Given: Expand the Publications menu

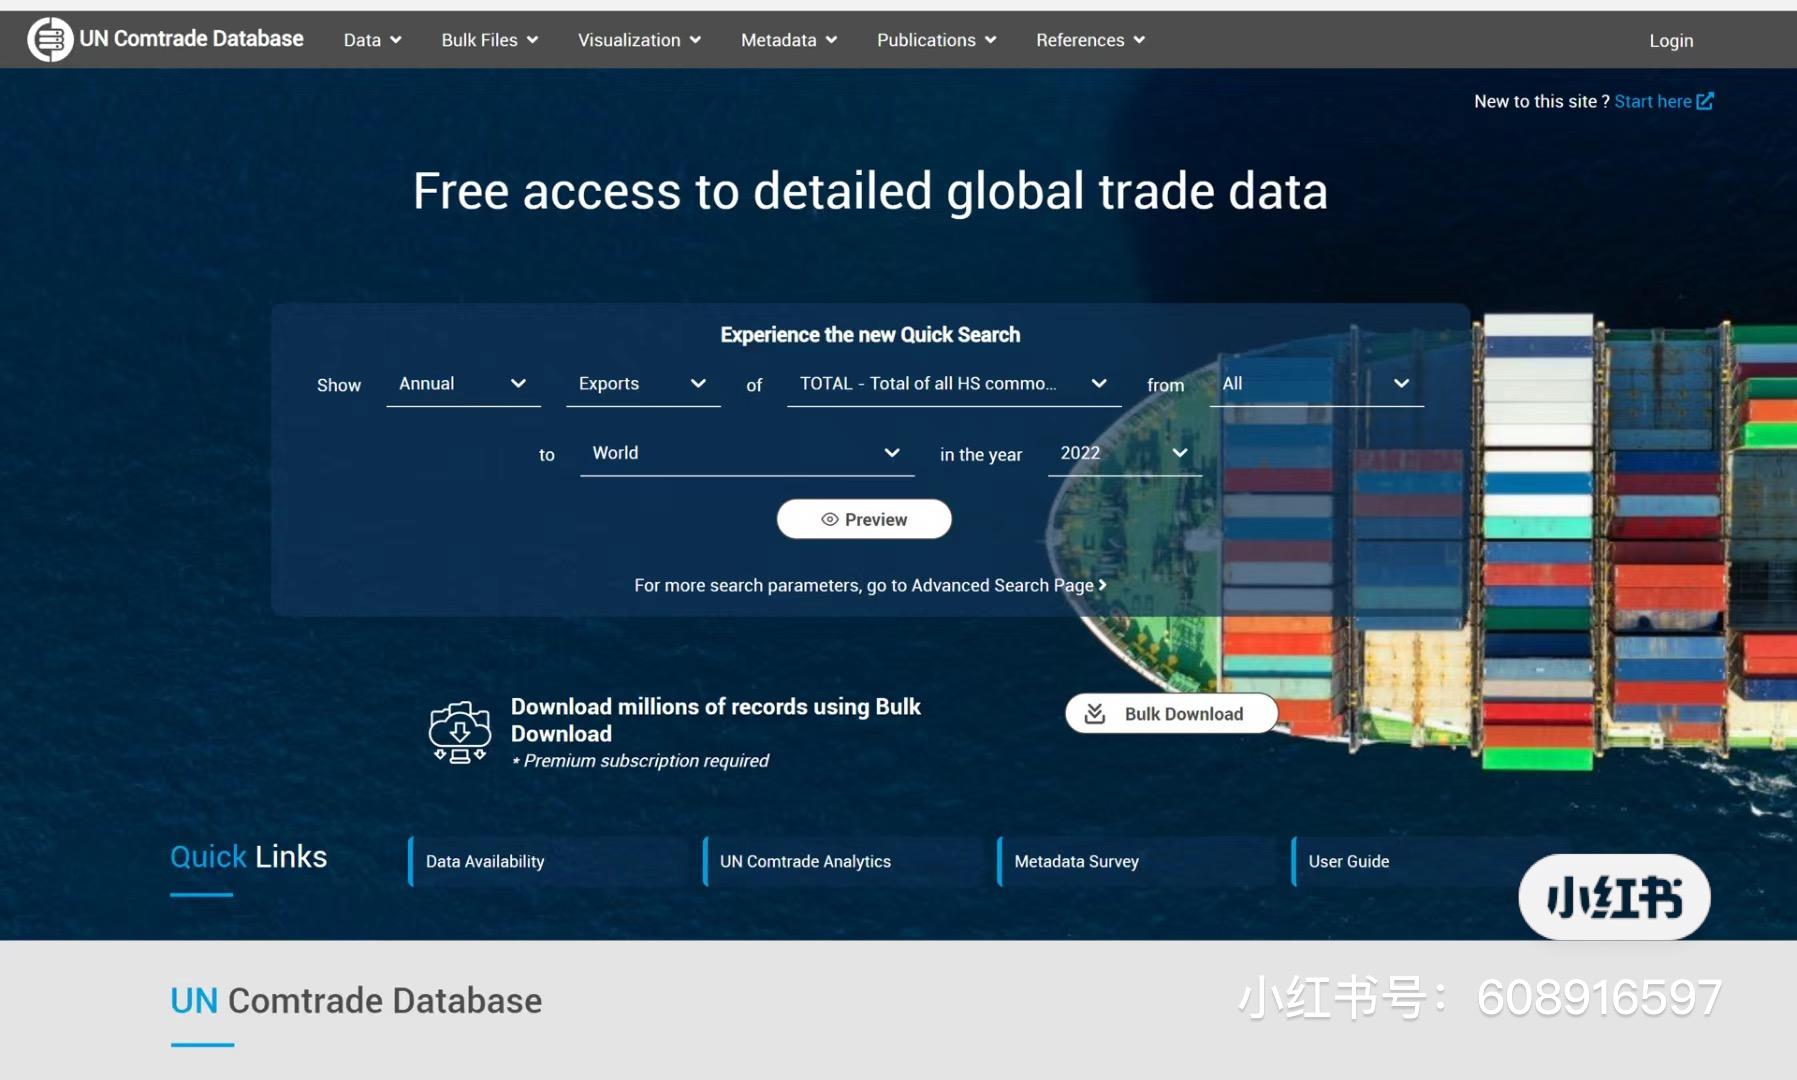Looking at the screenshot, I should pos(935,40).
